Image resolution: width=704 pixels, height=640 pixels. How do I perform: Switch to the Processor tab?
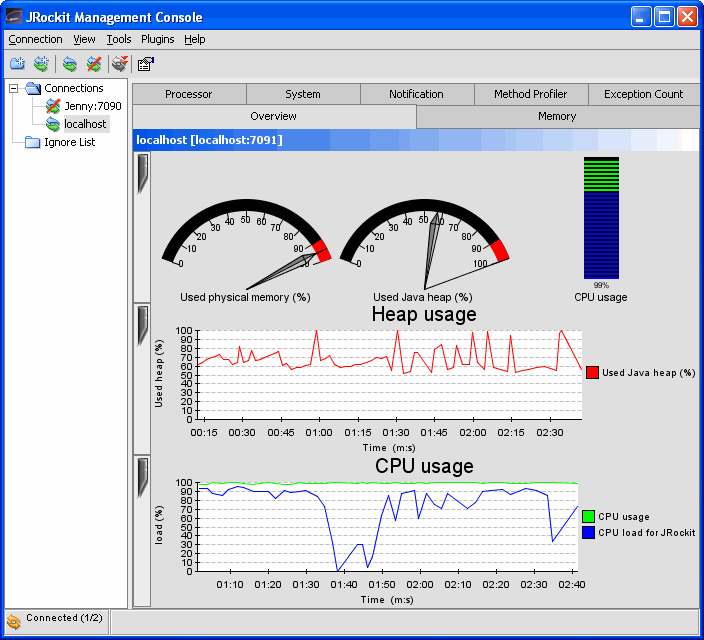[x=189, y=94]
